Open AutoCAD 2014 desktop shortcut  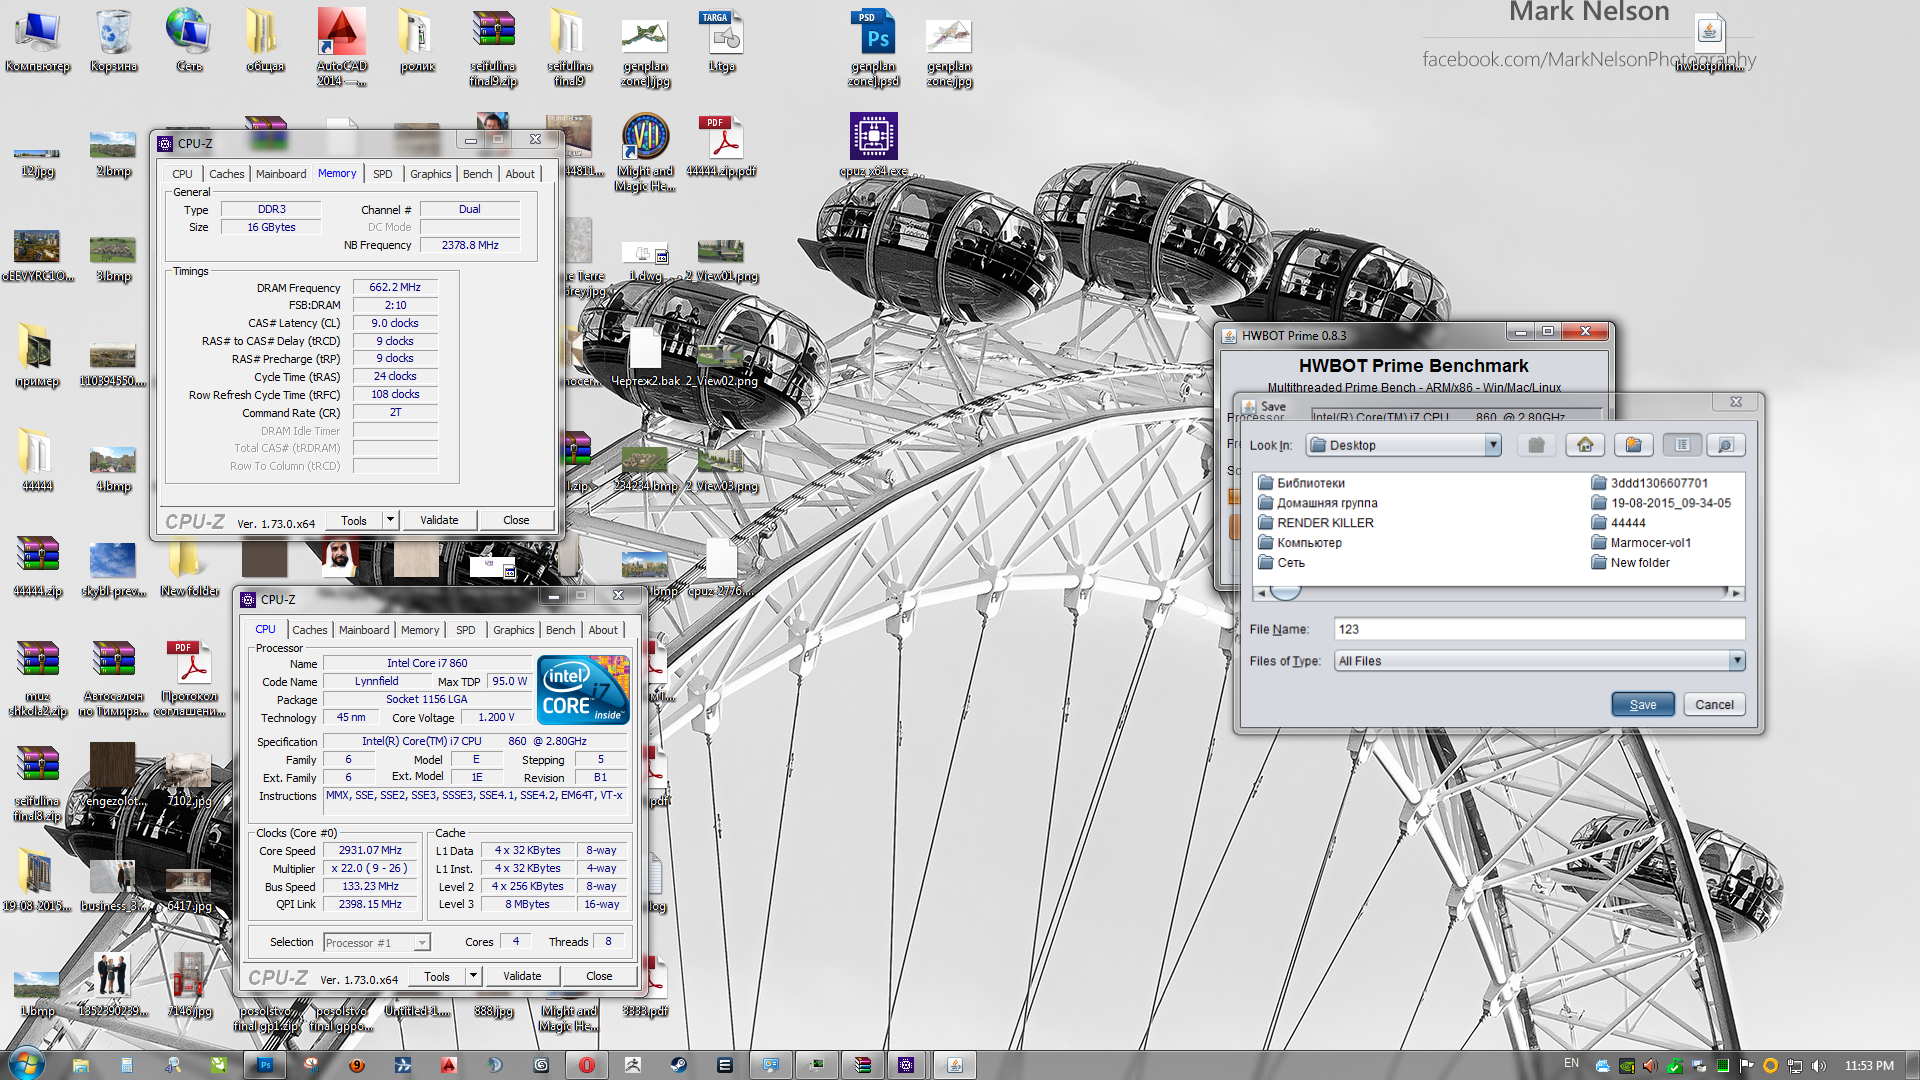[x=342, y=46]
